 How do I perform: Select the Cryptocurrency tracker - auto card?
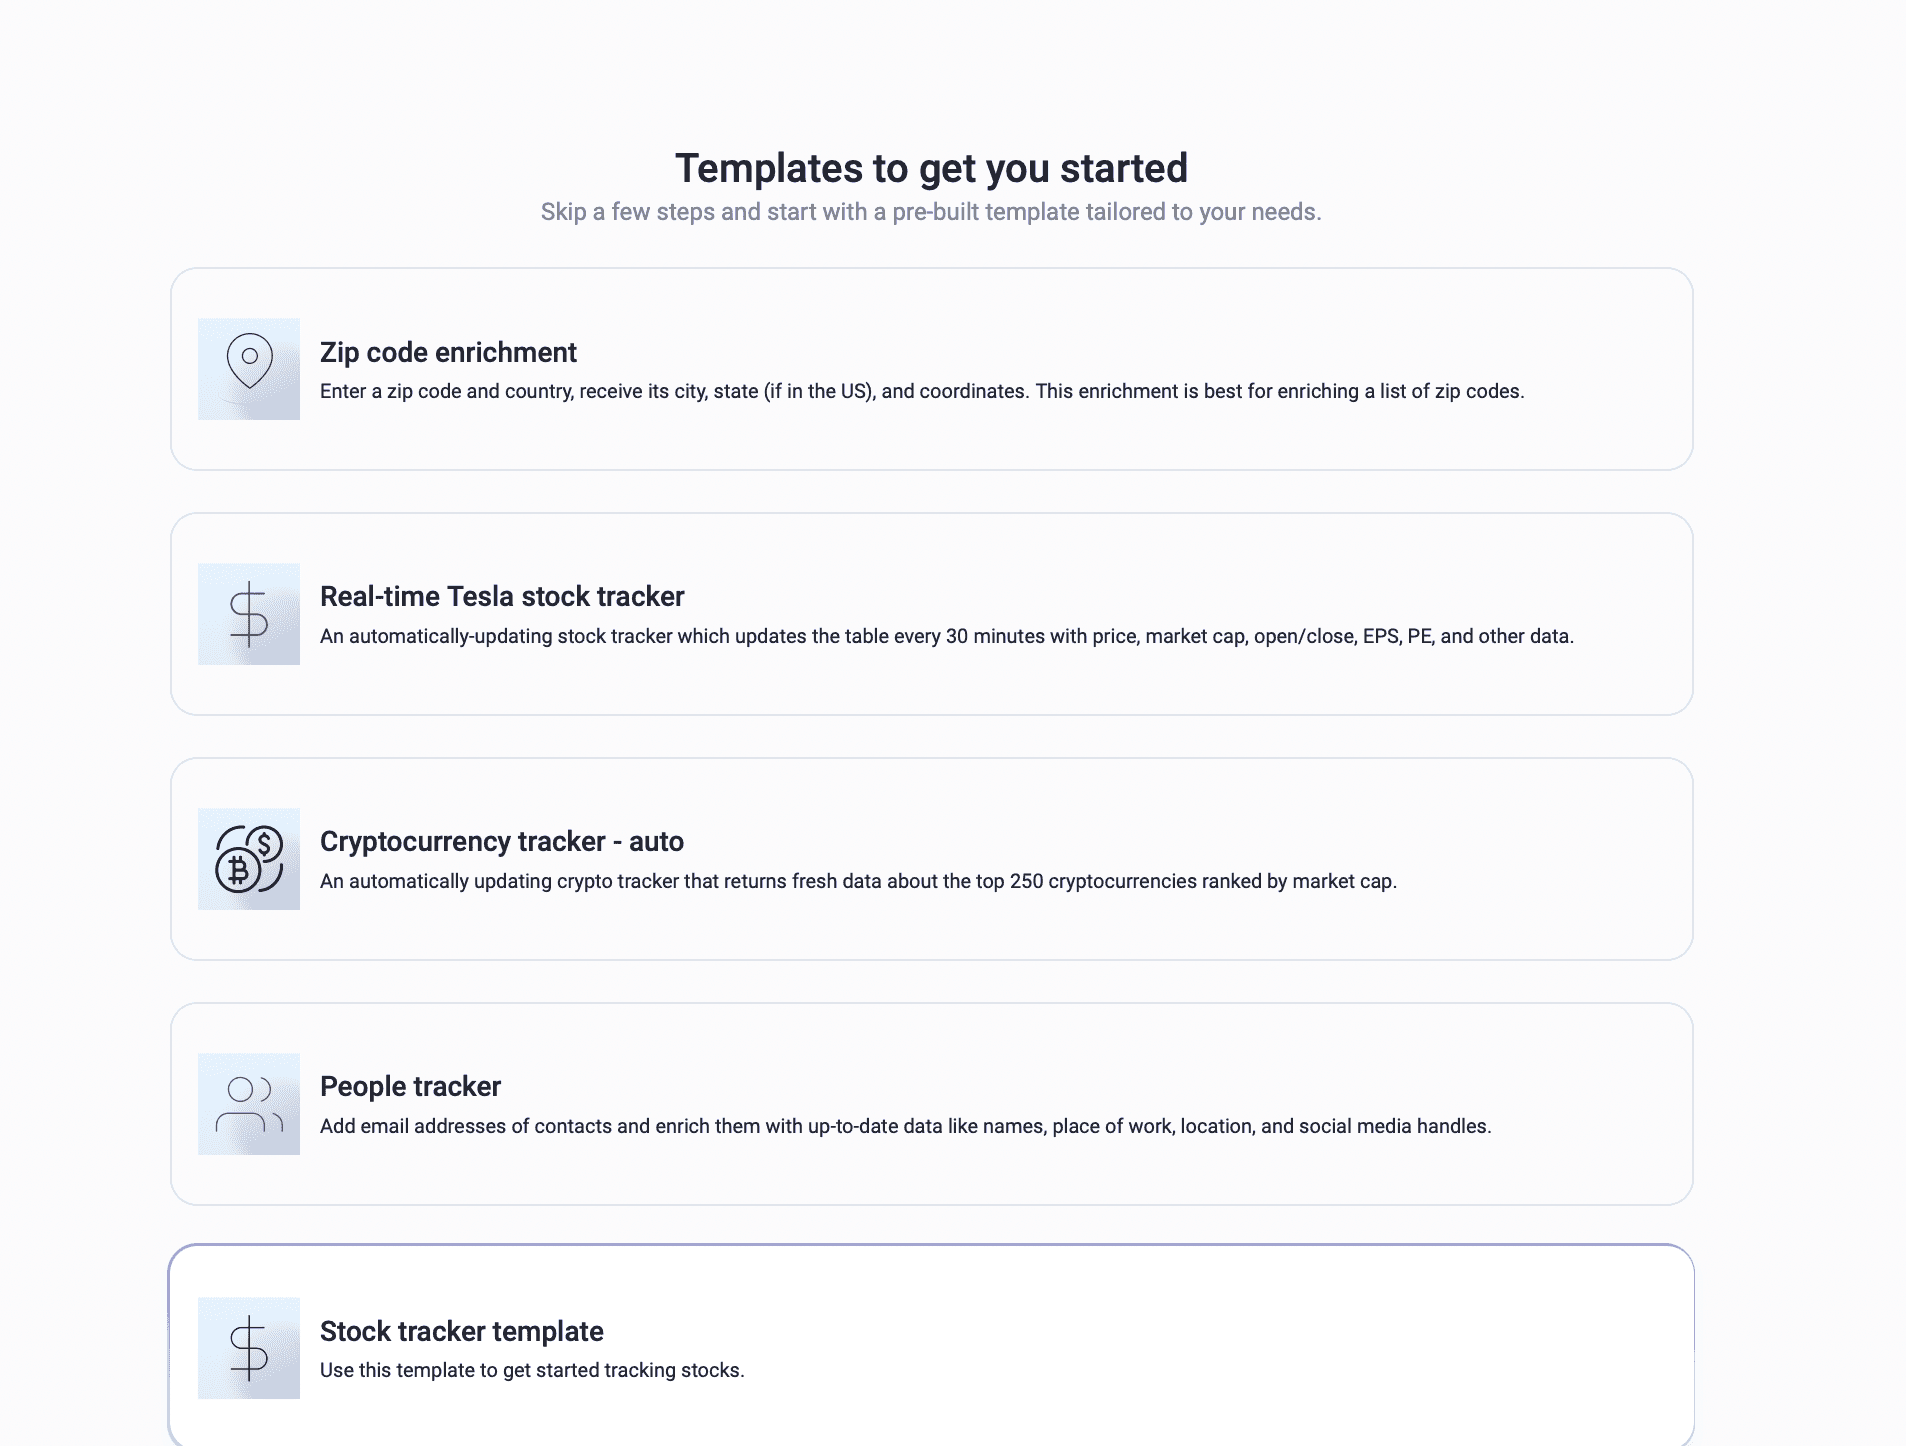tap(930, 859)
